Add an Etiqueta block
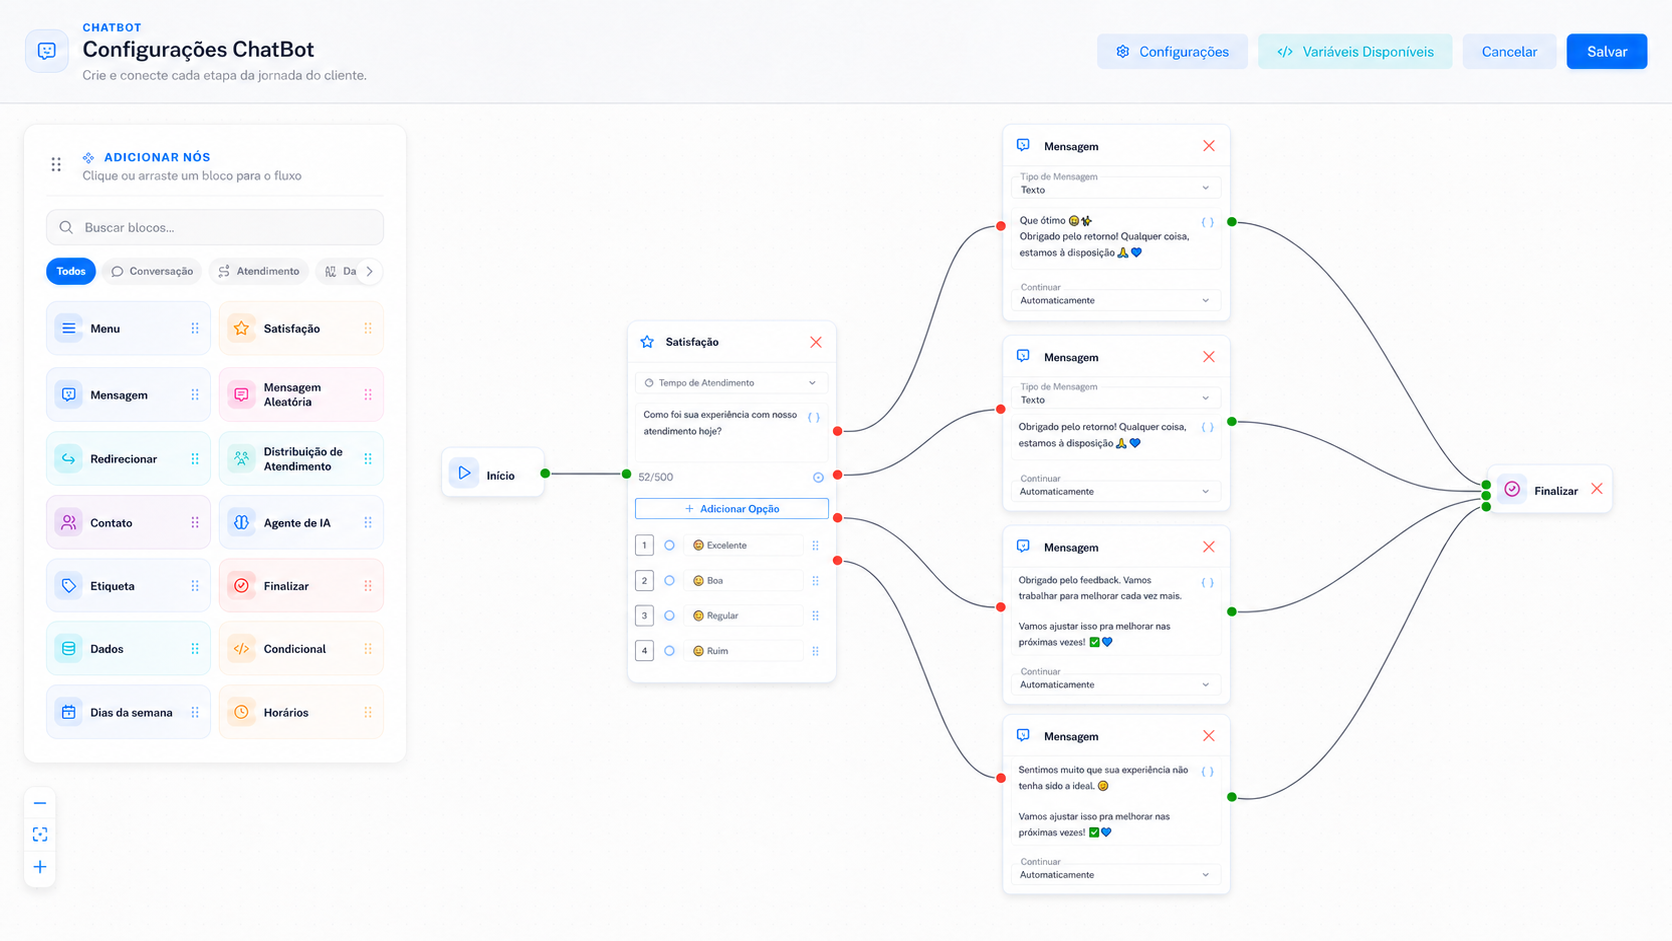Screen dimensions: 1672x941 pos(128,586)
